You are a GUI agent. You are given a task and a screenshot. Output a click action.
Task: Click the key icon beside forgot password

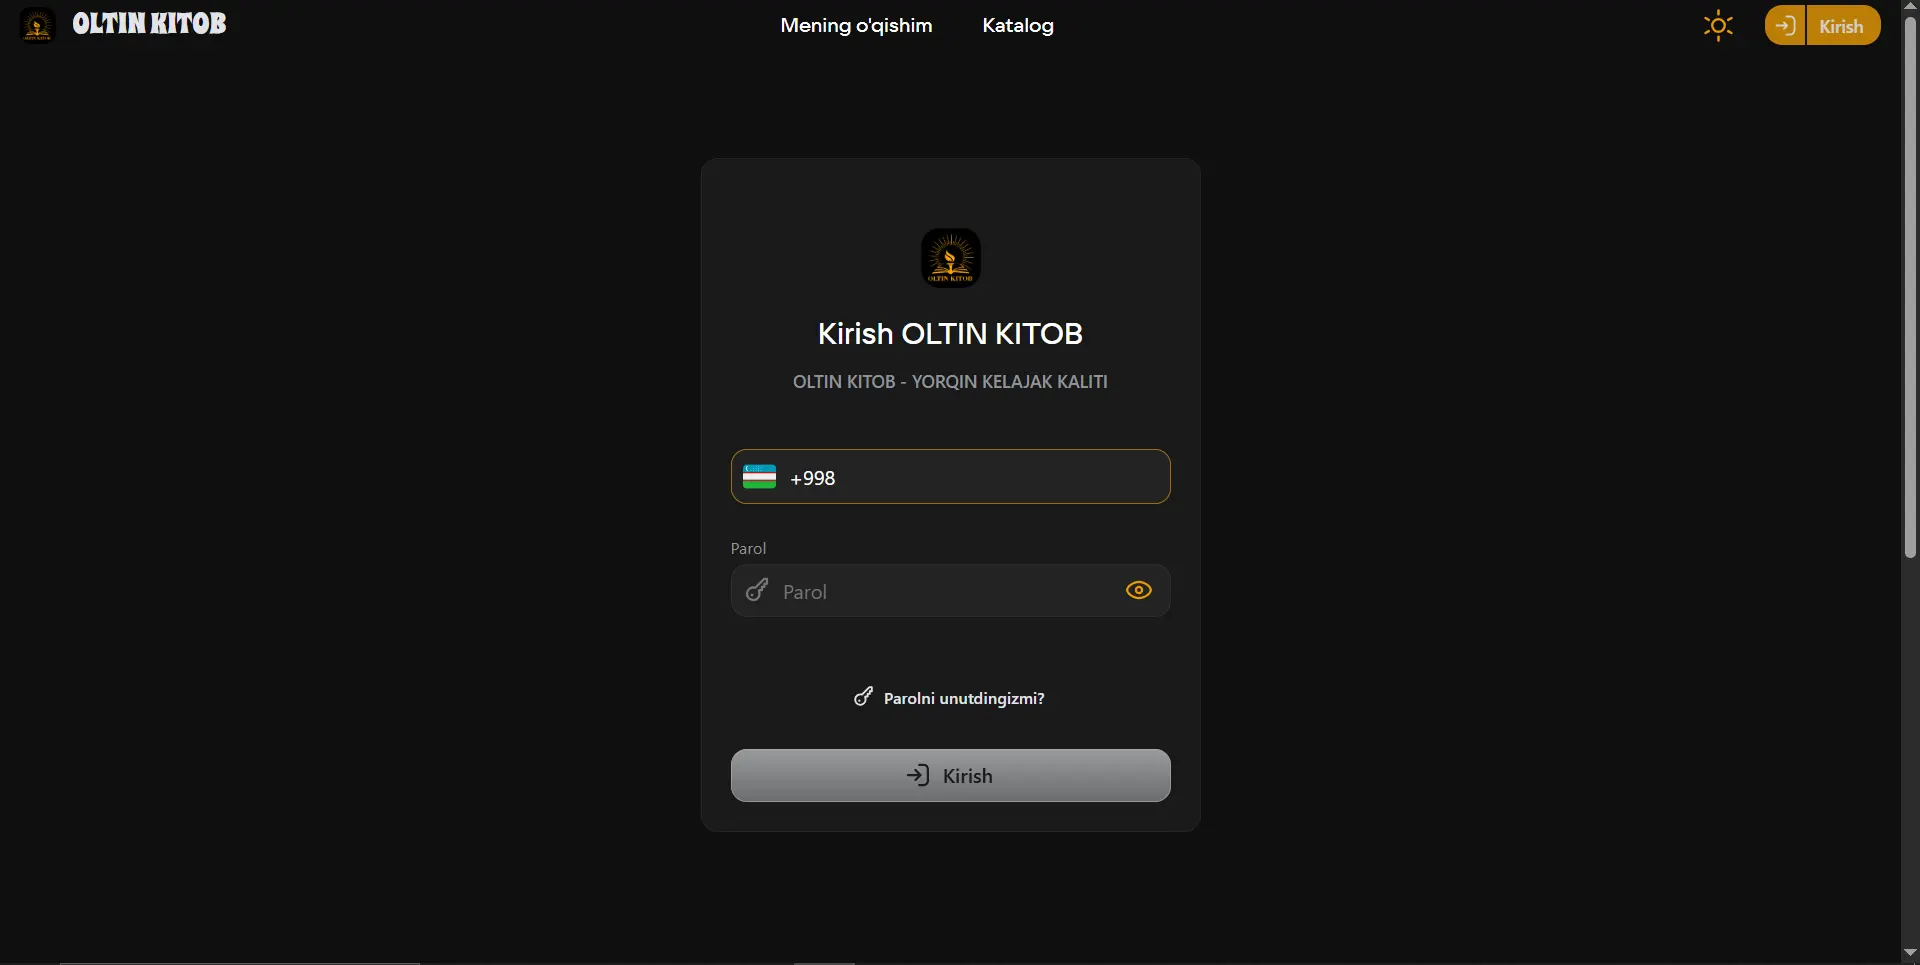tap(863, 696)
